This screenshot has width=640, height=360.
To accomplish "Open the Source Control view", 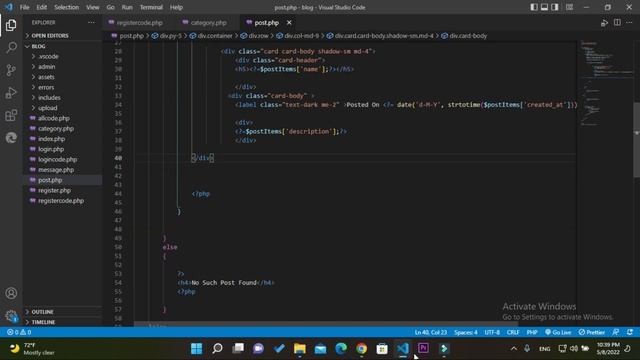I will pos(11,70).
